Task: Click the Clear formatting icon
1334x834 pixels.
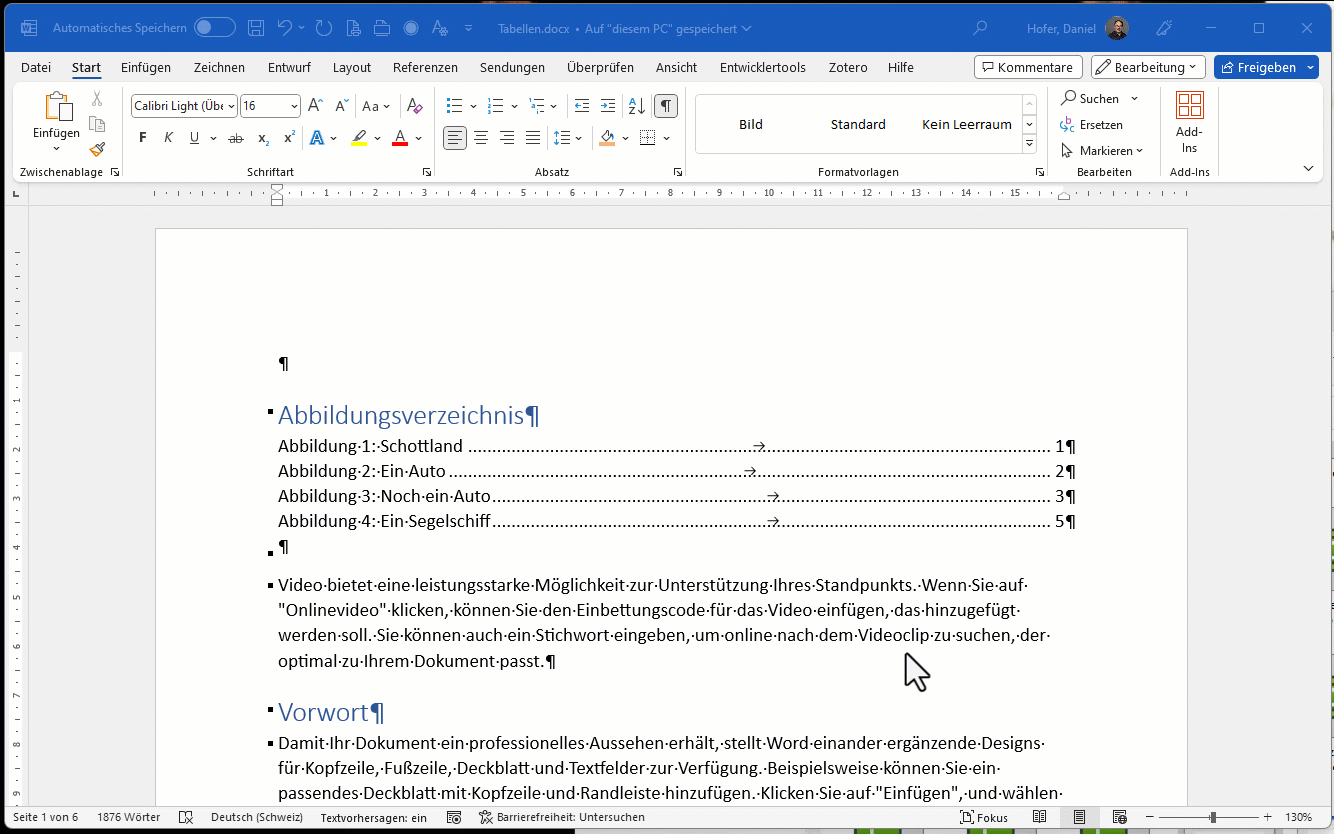Action: click(x=415, y=106)
